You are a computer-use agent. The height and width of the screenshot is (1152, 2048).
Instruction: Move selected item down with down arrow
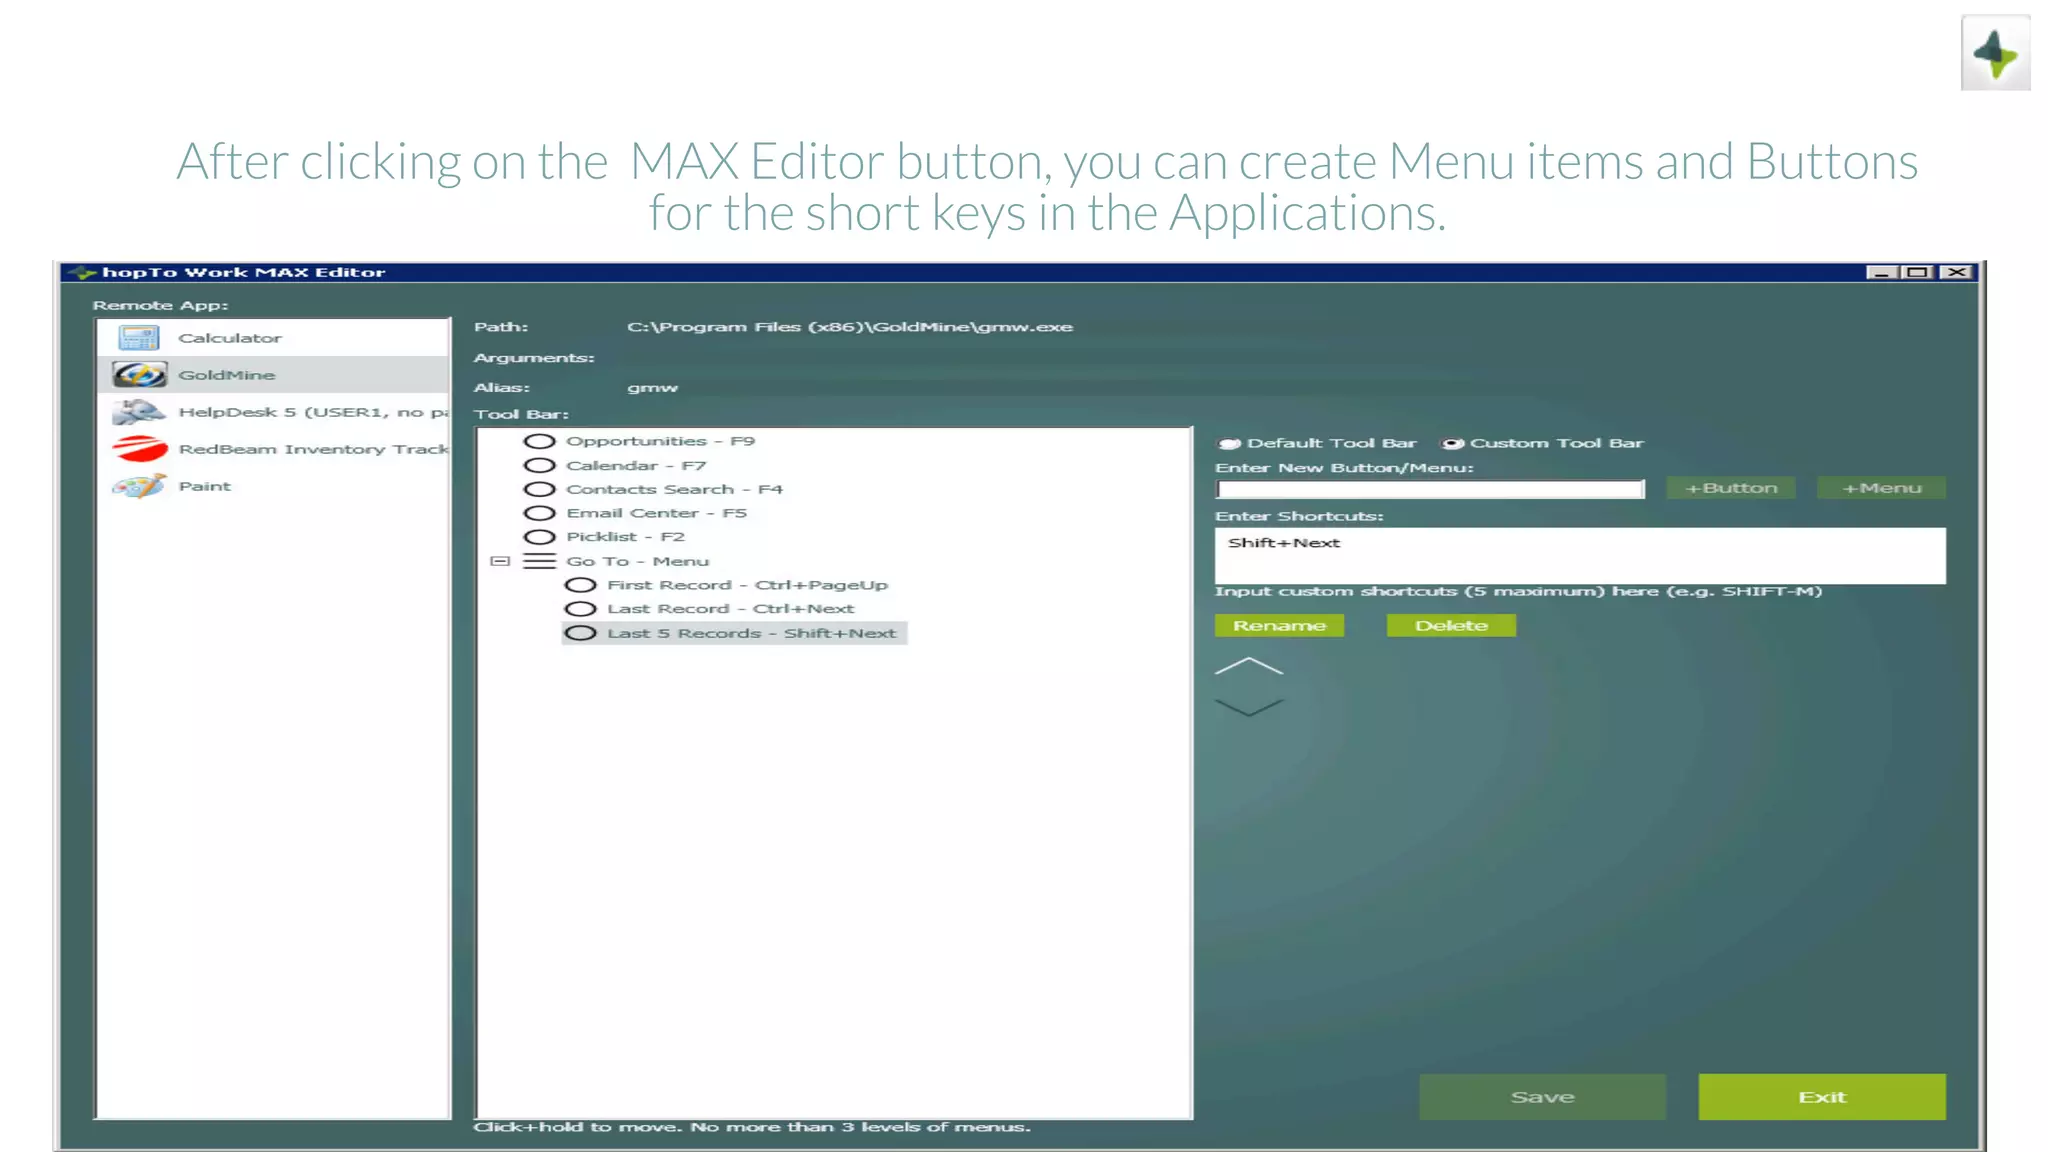[1249, 707]
